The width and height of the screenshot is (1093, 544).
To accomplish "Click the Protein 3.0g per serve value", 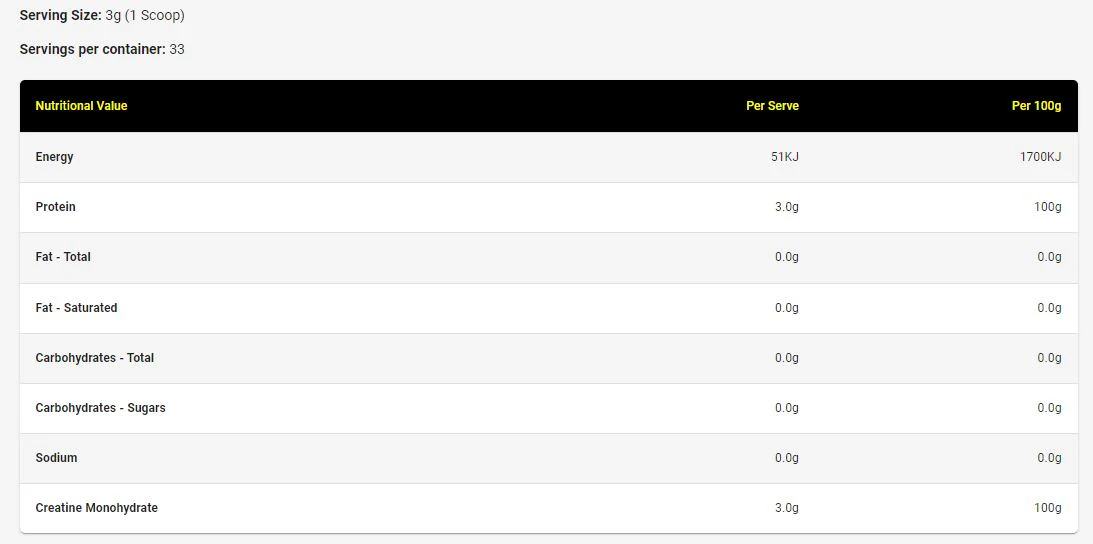I will 787,207.
